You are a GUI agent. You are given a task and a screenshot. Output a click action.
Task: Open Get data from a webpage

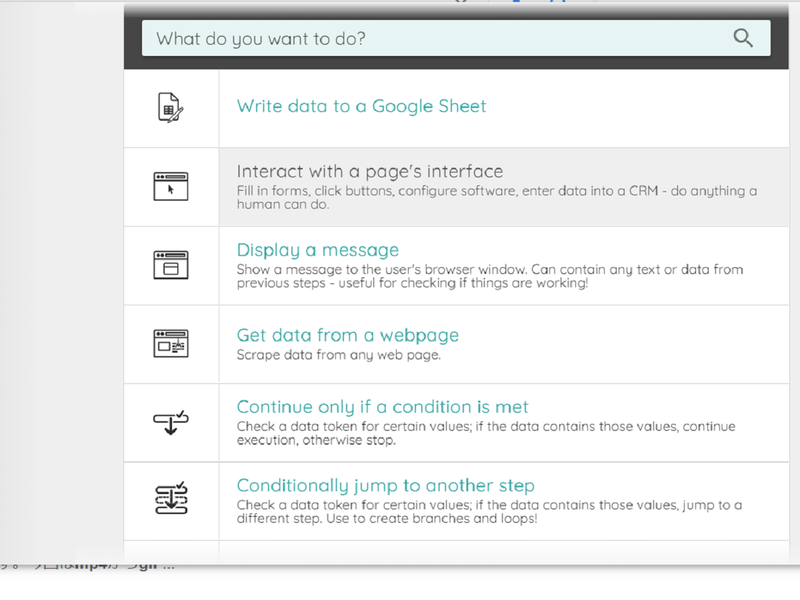pos(347,335)
